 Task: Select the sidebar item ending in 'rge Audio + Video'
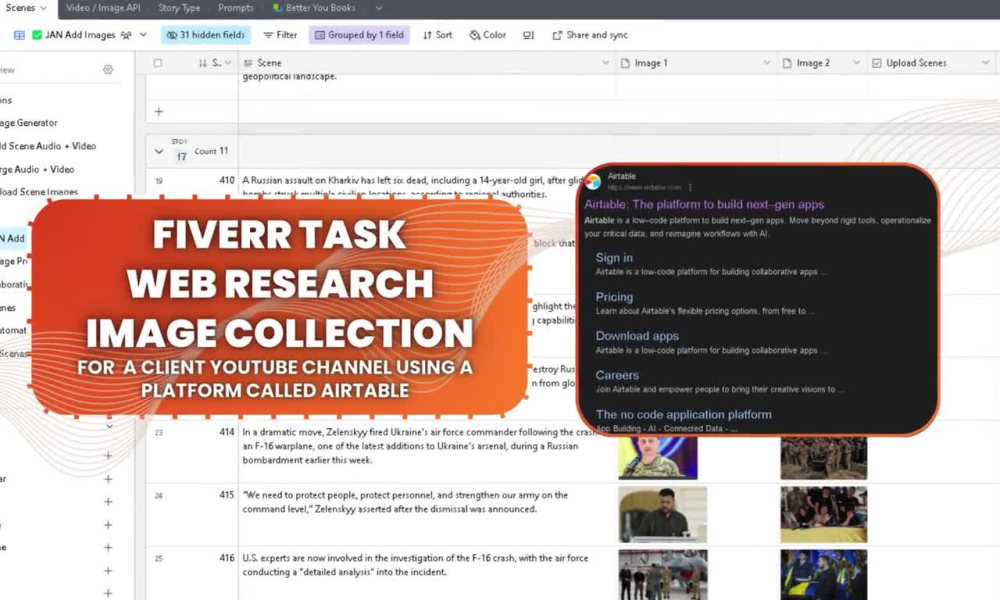coord(37,170)
